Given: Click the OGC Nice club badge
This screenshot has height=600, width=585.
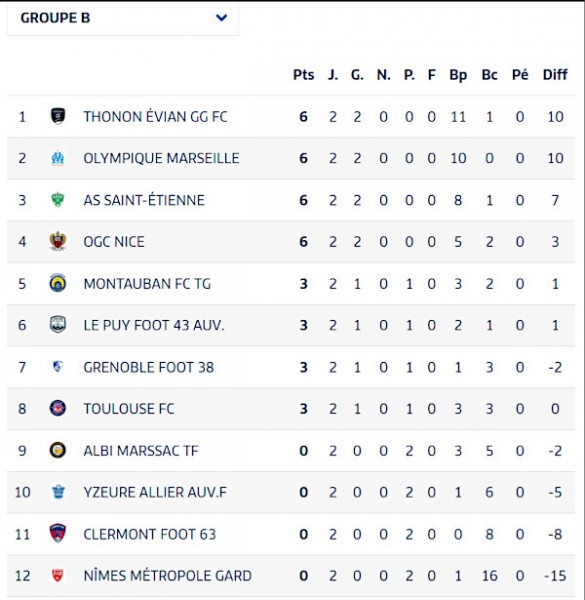Looking at the screenshot, I should [x=58, y=241].
